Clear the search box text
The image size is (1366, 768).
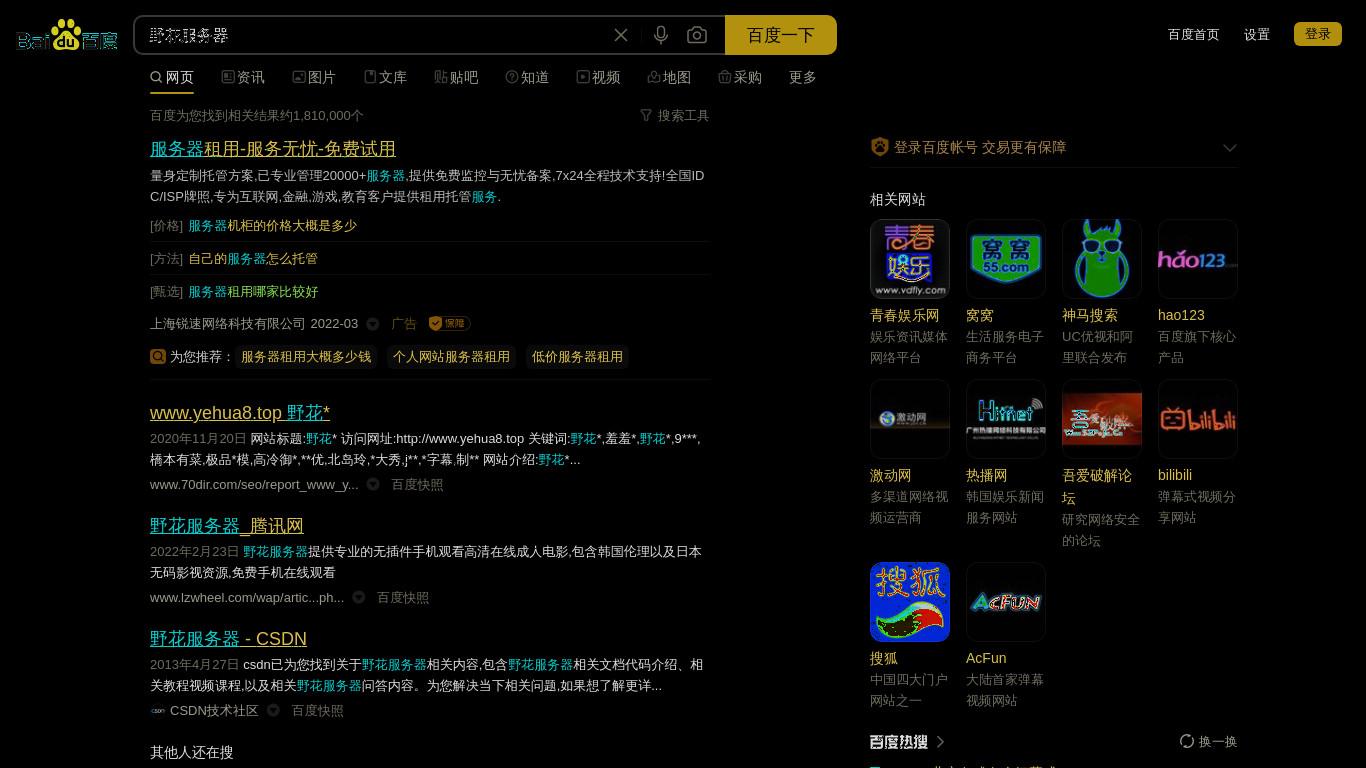point(621,35)
